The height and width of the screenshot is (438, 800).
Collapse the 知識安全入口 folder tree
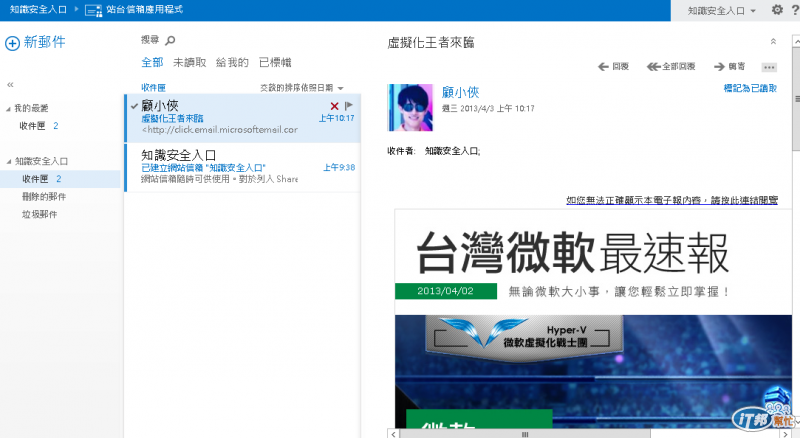(x=9, y=161)
